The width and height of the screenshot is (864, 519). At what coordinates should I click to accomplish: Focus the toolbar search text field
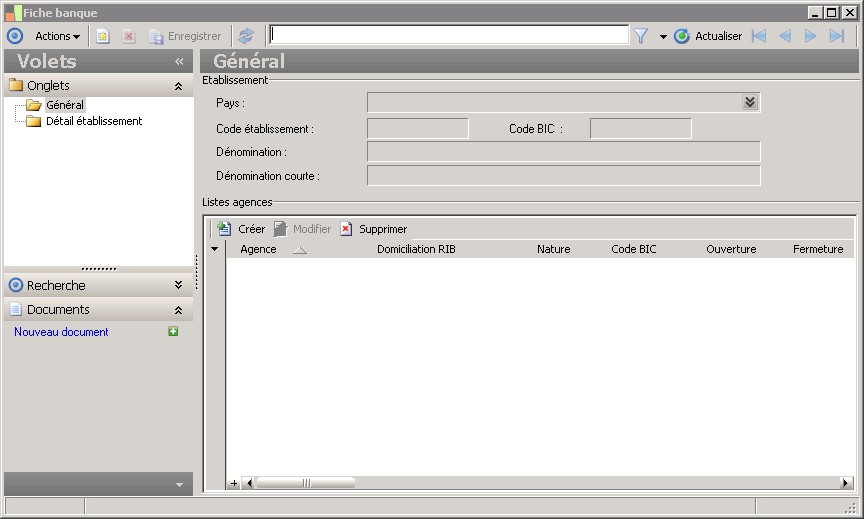click(449, 35)
